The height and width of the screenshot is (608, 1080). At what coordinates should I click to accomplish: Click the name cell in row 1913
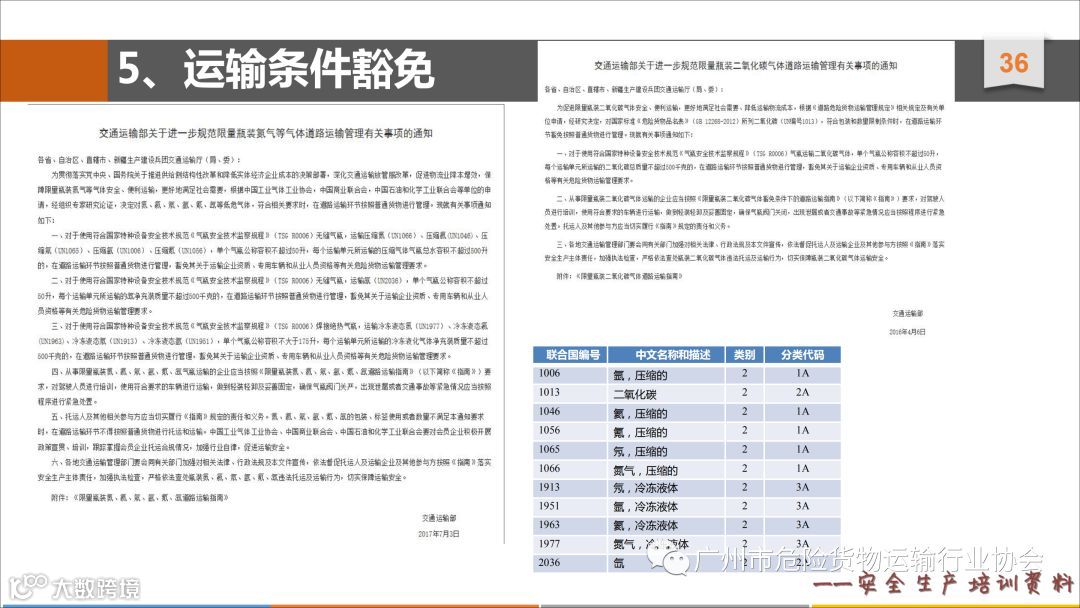pyautogui.click(x=666, y=488)
